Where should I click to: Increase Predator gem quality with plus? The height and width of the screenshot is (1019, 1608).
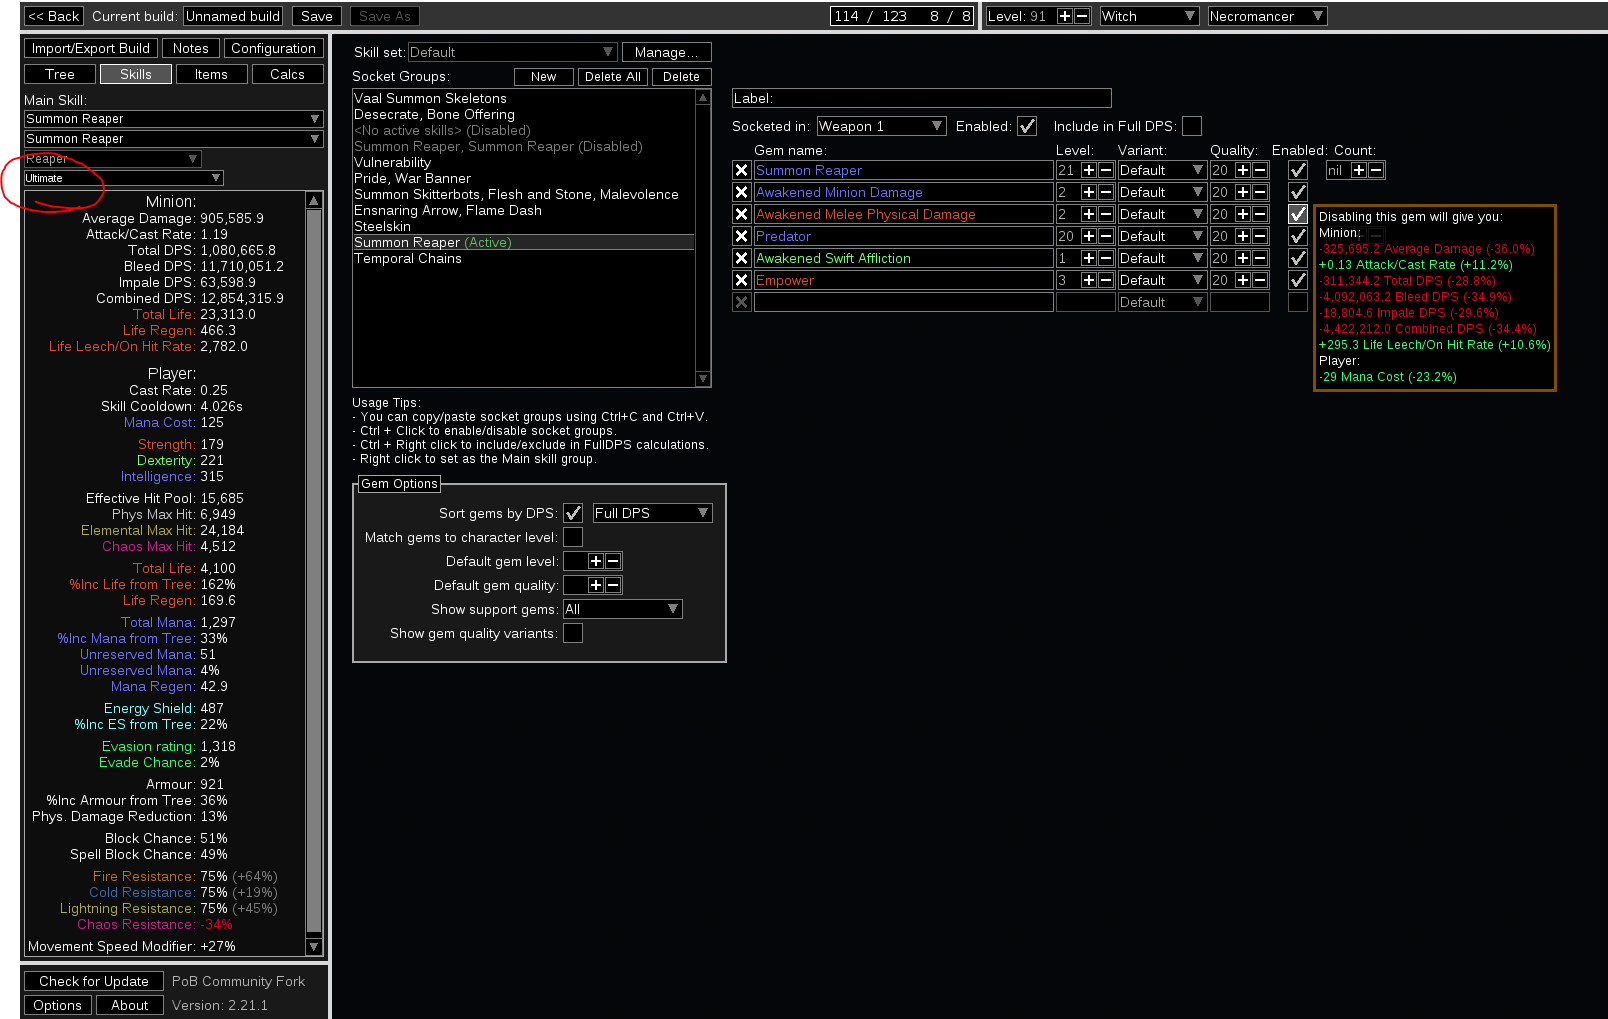[x=1243, y=236]
